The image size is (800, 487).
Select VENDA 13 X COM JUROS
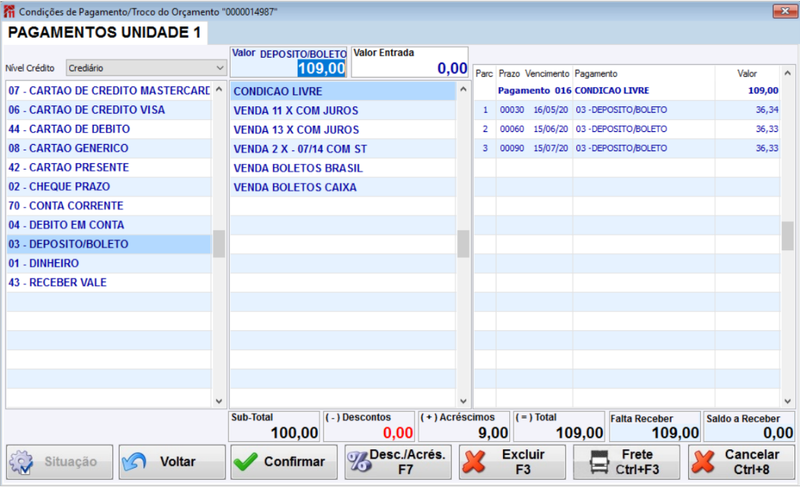[343, 130]
